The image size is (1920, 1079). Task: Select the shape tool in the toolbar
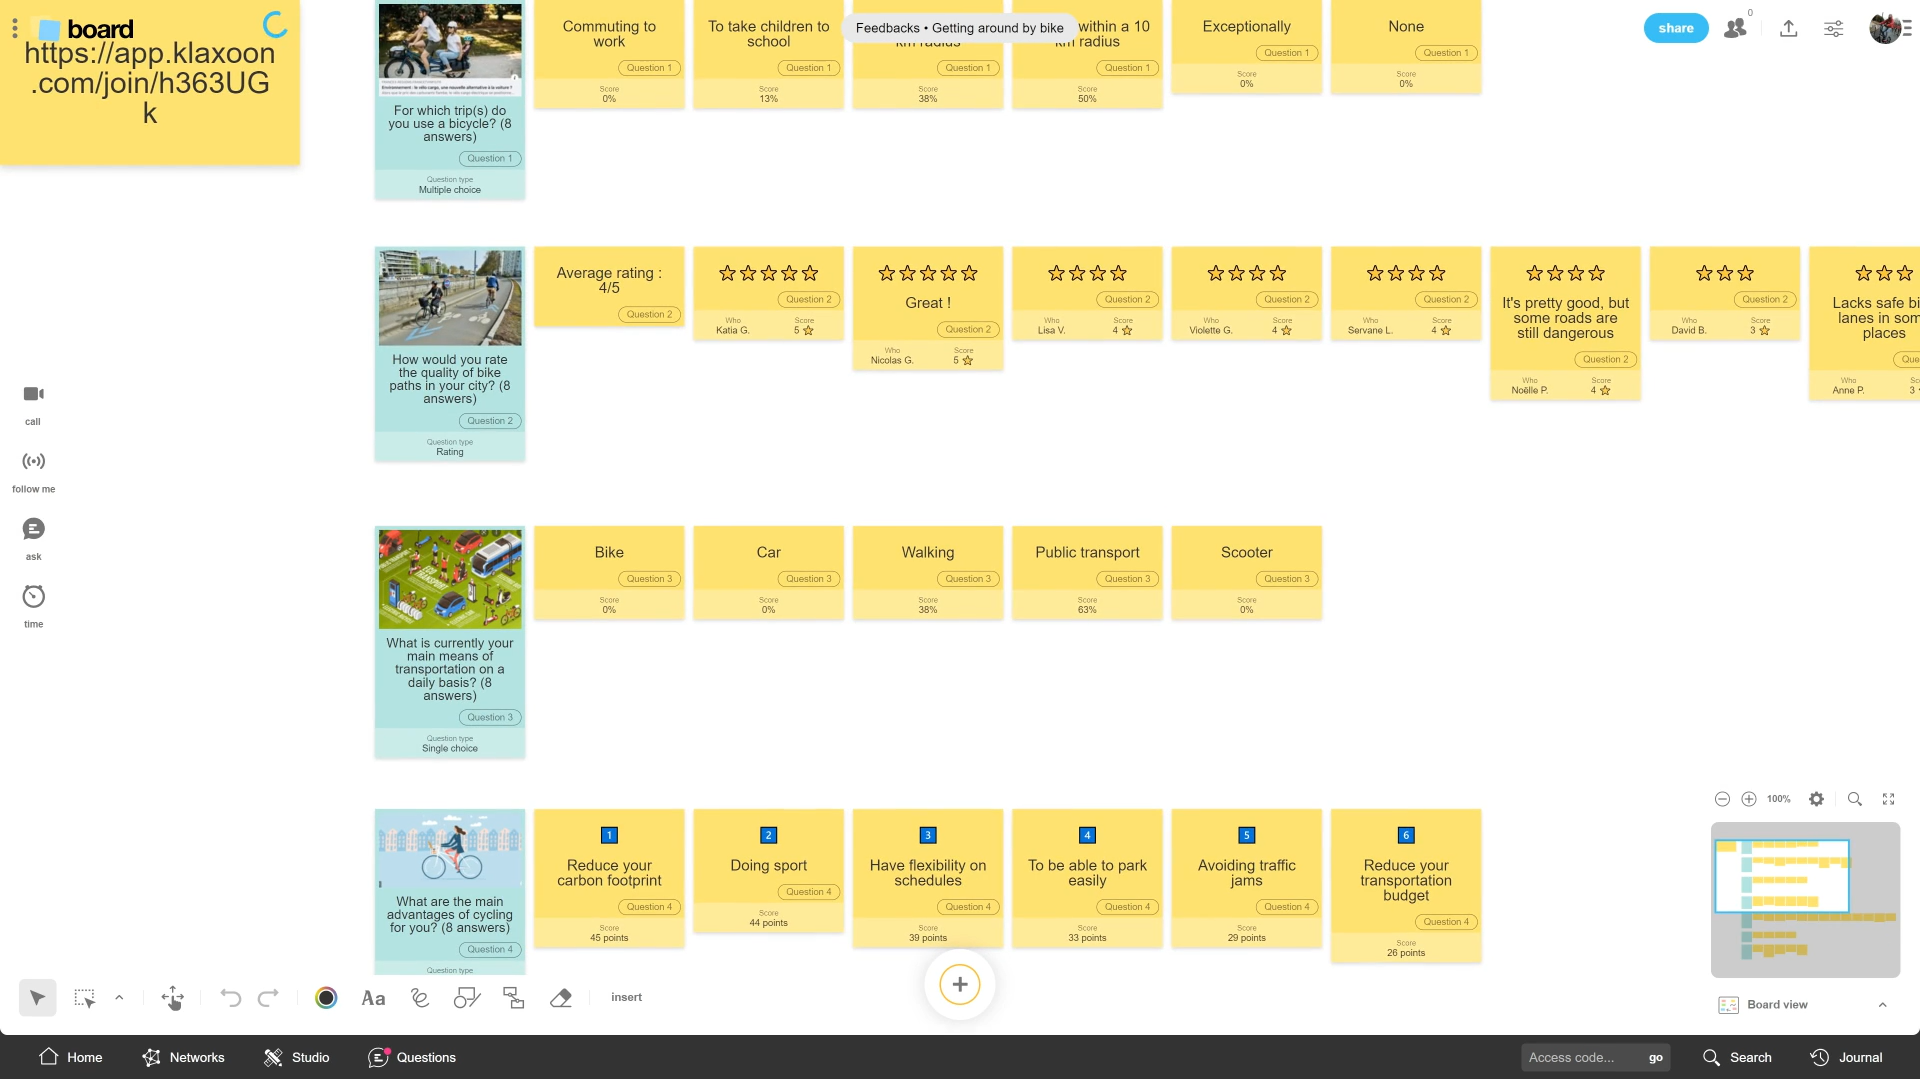[467, 997]
